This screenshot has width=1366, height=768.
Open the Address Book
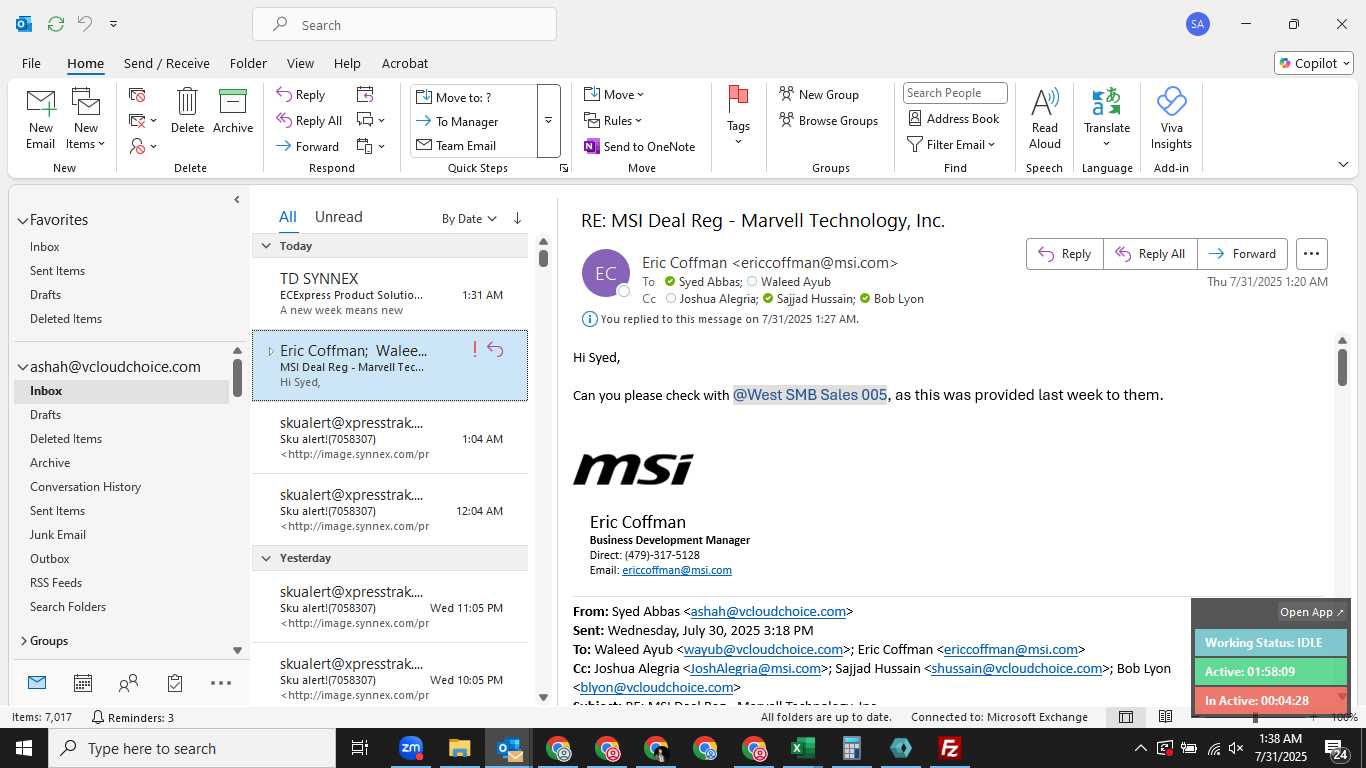pos(954,118)
